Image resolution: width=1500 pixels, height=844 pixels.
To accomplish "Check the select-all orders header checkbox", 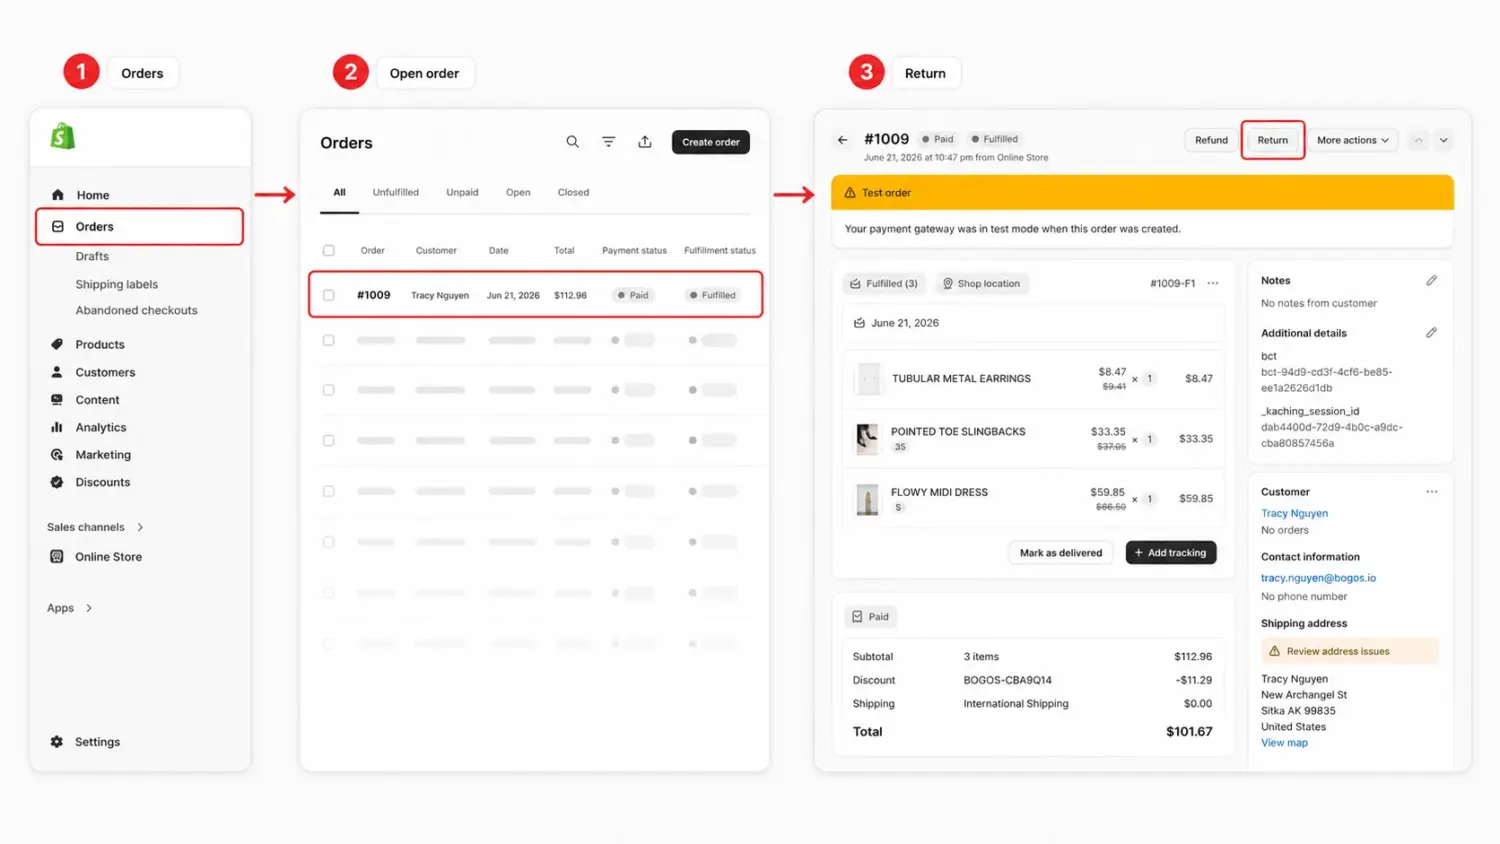I will [328, 251].
